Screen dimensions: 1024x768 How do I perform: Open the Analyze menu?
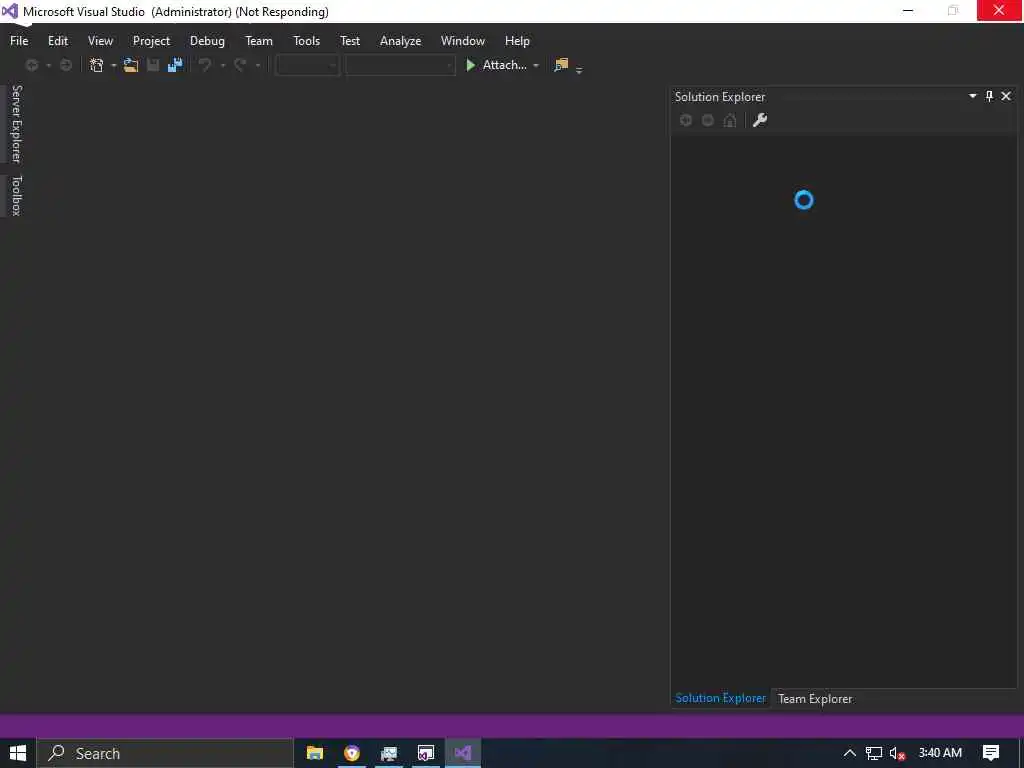pos(400,40)
